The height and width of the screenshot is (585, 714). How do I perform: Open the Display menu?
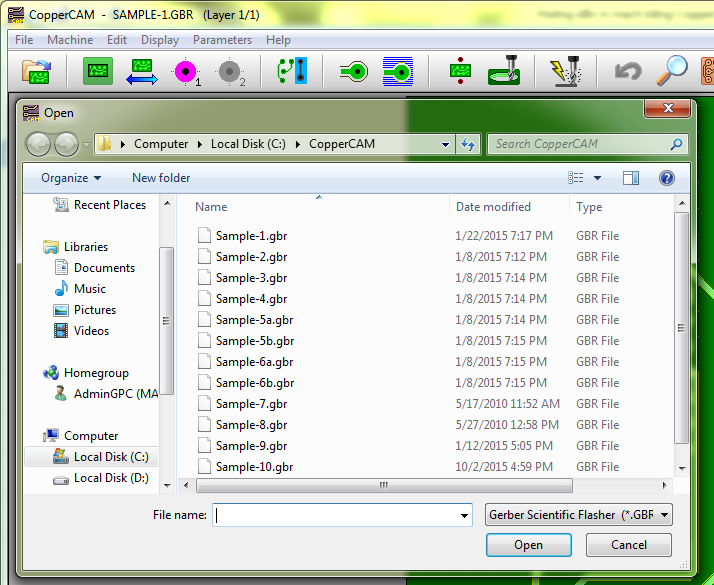160,40
